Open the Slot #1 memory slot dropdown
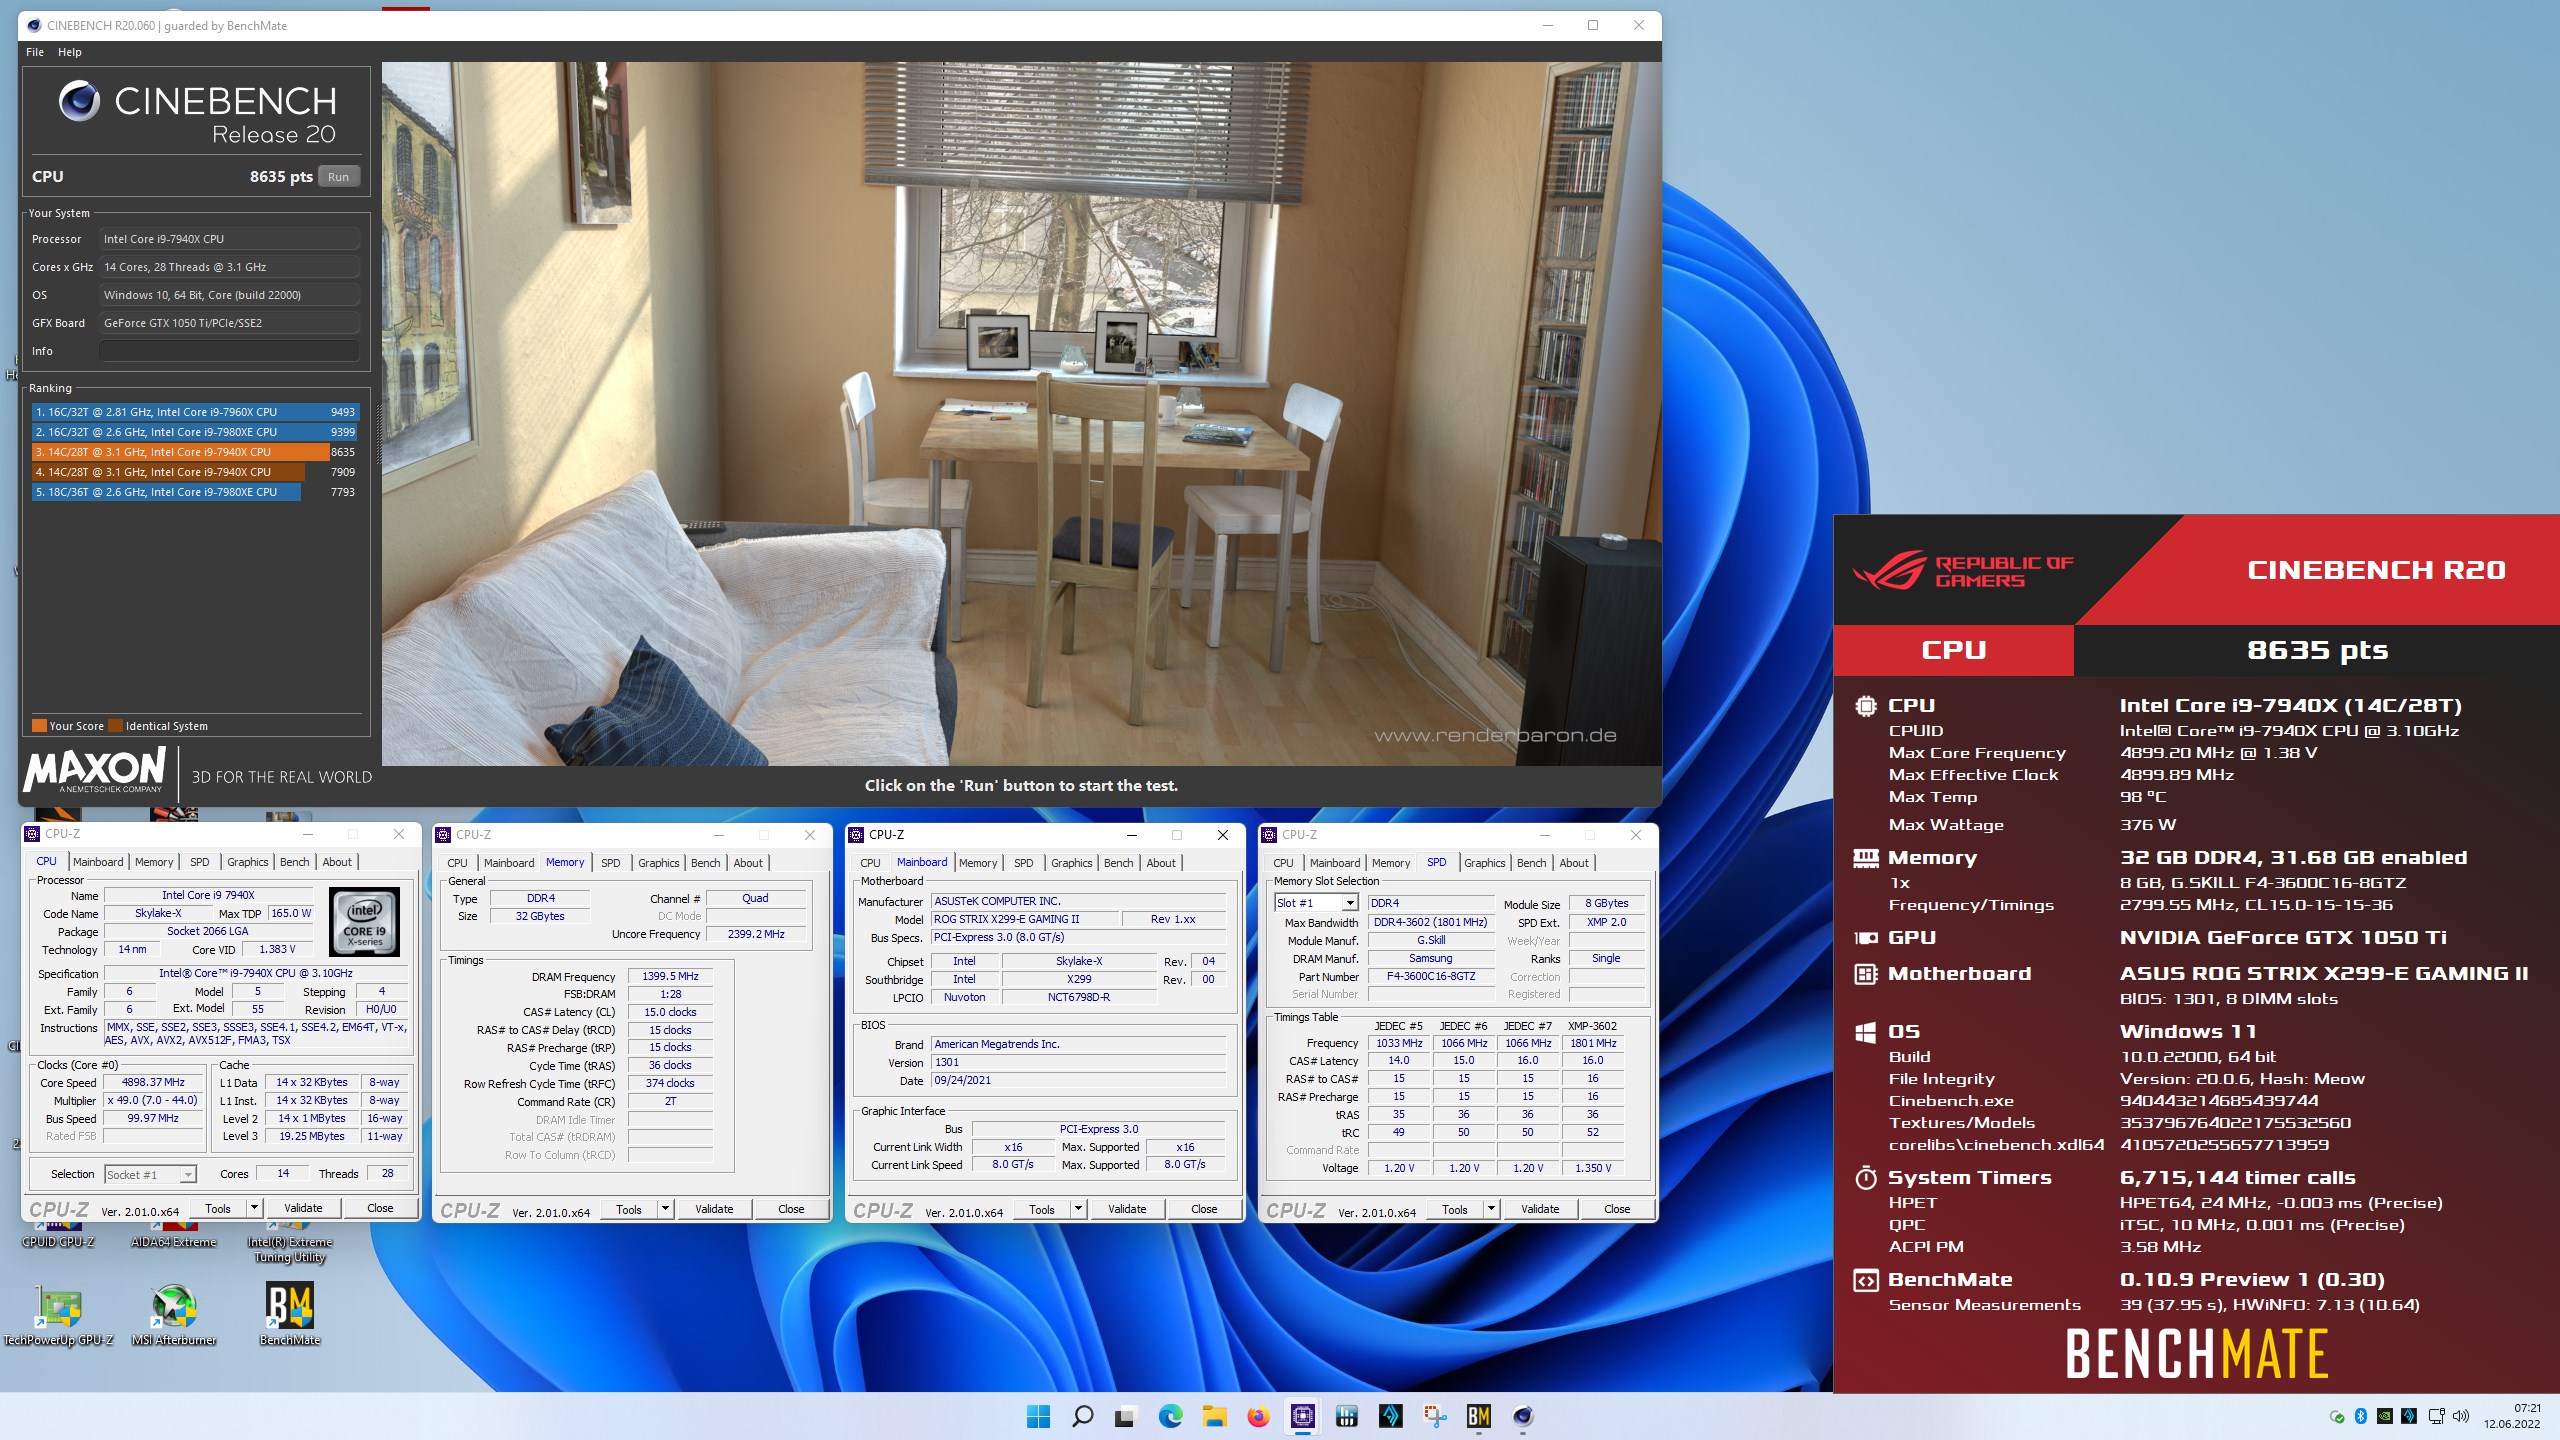The height and width of the screenshot is (1440, 2560). pyautogui.click(x=1316, y=903)
